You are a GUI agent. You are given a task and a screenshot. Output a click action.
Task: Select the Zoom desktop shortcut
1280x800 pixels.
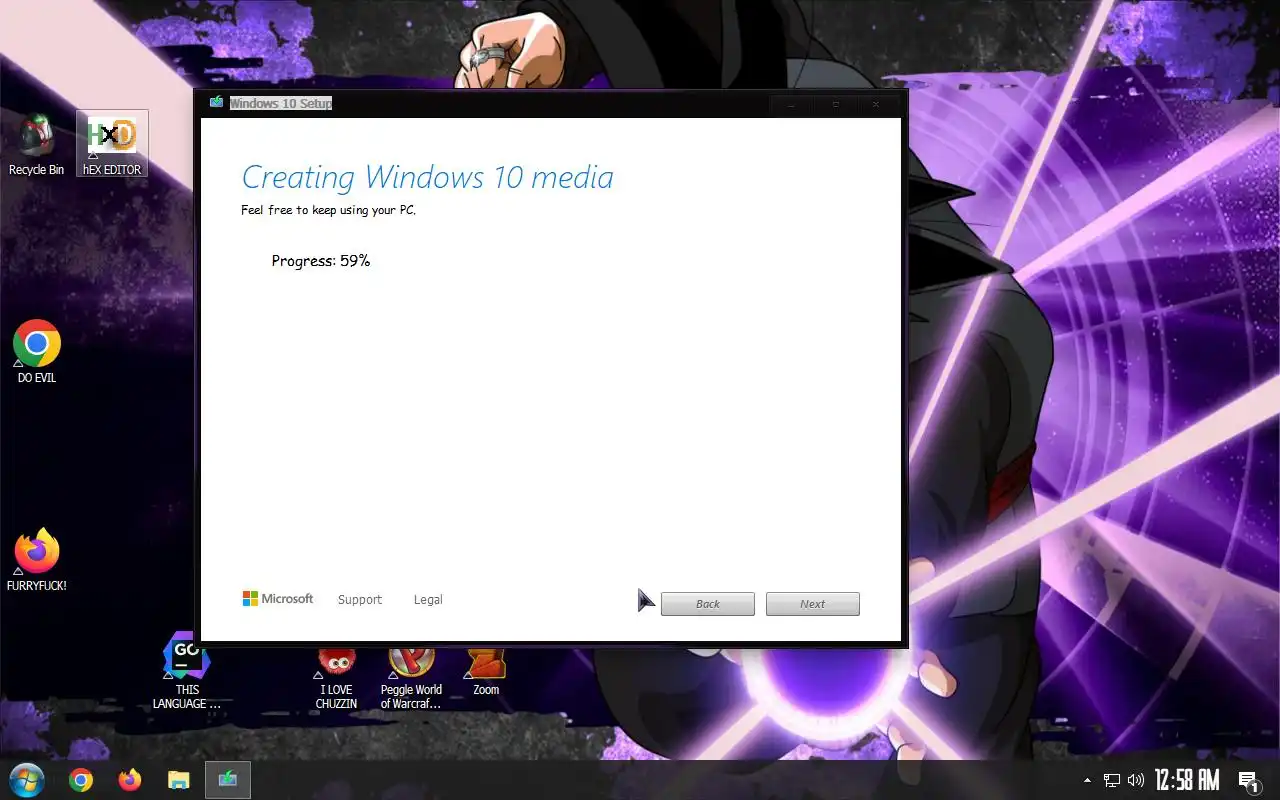486,672
